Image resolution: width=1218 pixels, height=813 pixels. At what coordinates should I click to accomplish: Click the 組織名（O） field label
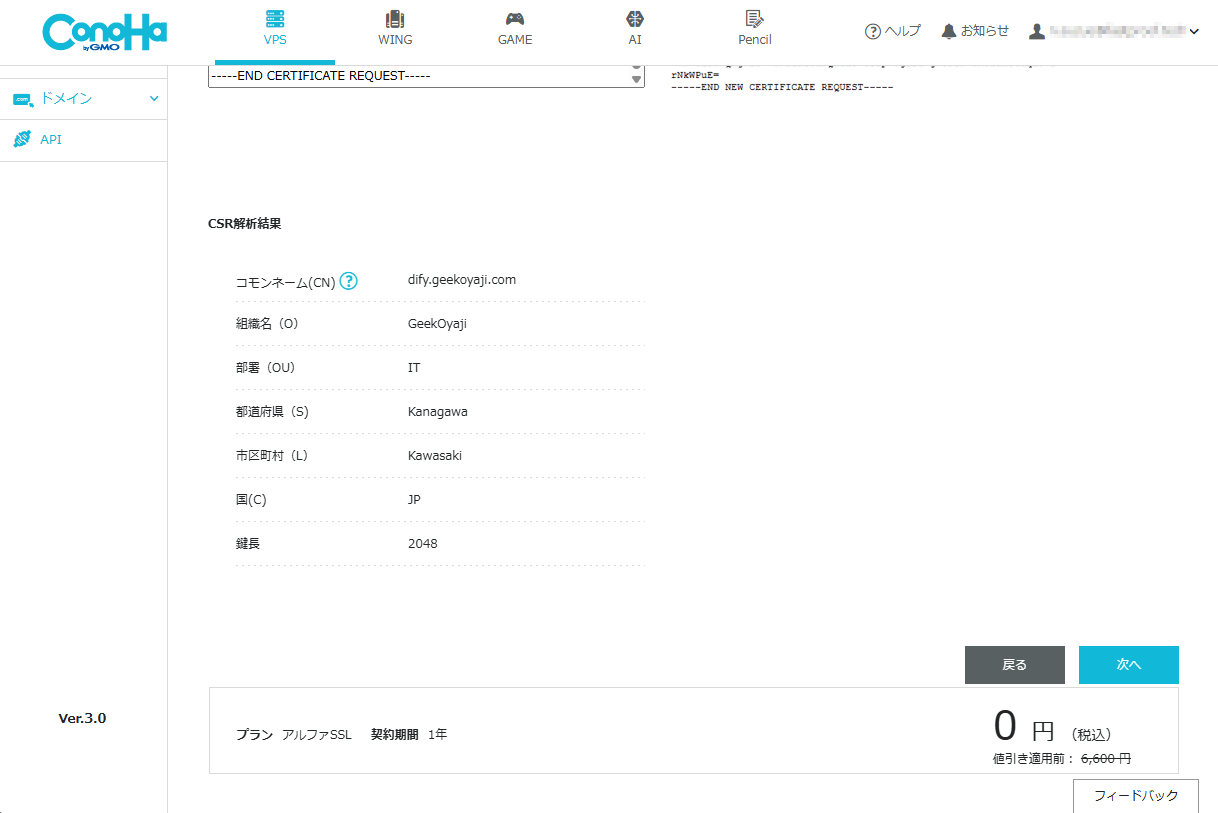pos(267,324)
